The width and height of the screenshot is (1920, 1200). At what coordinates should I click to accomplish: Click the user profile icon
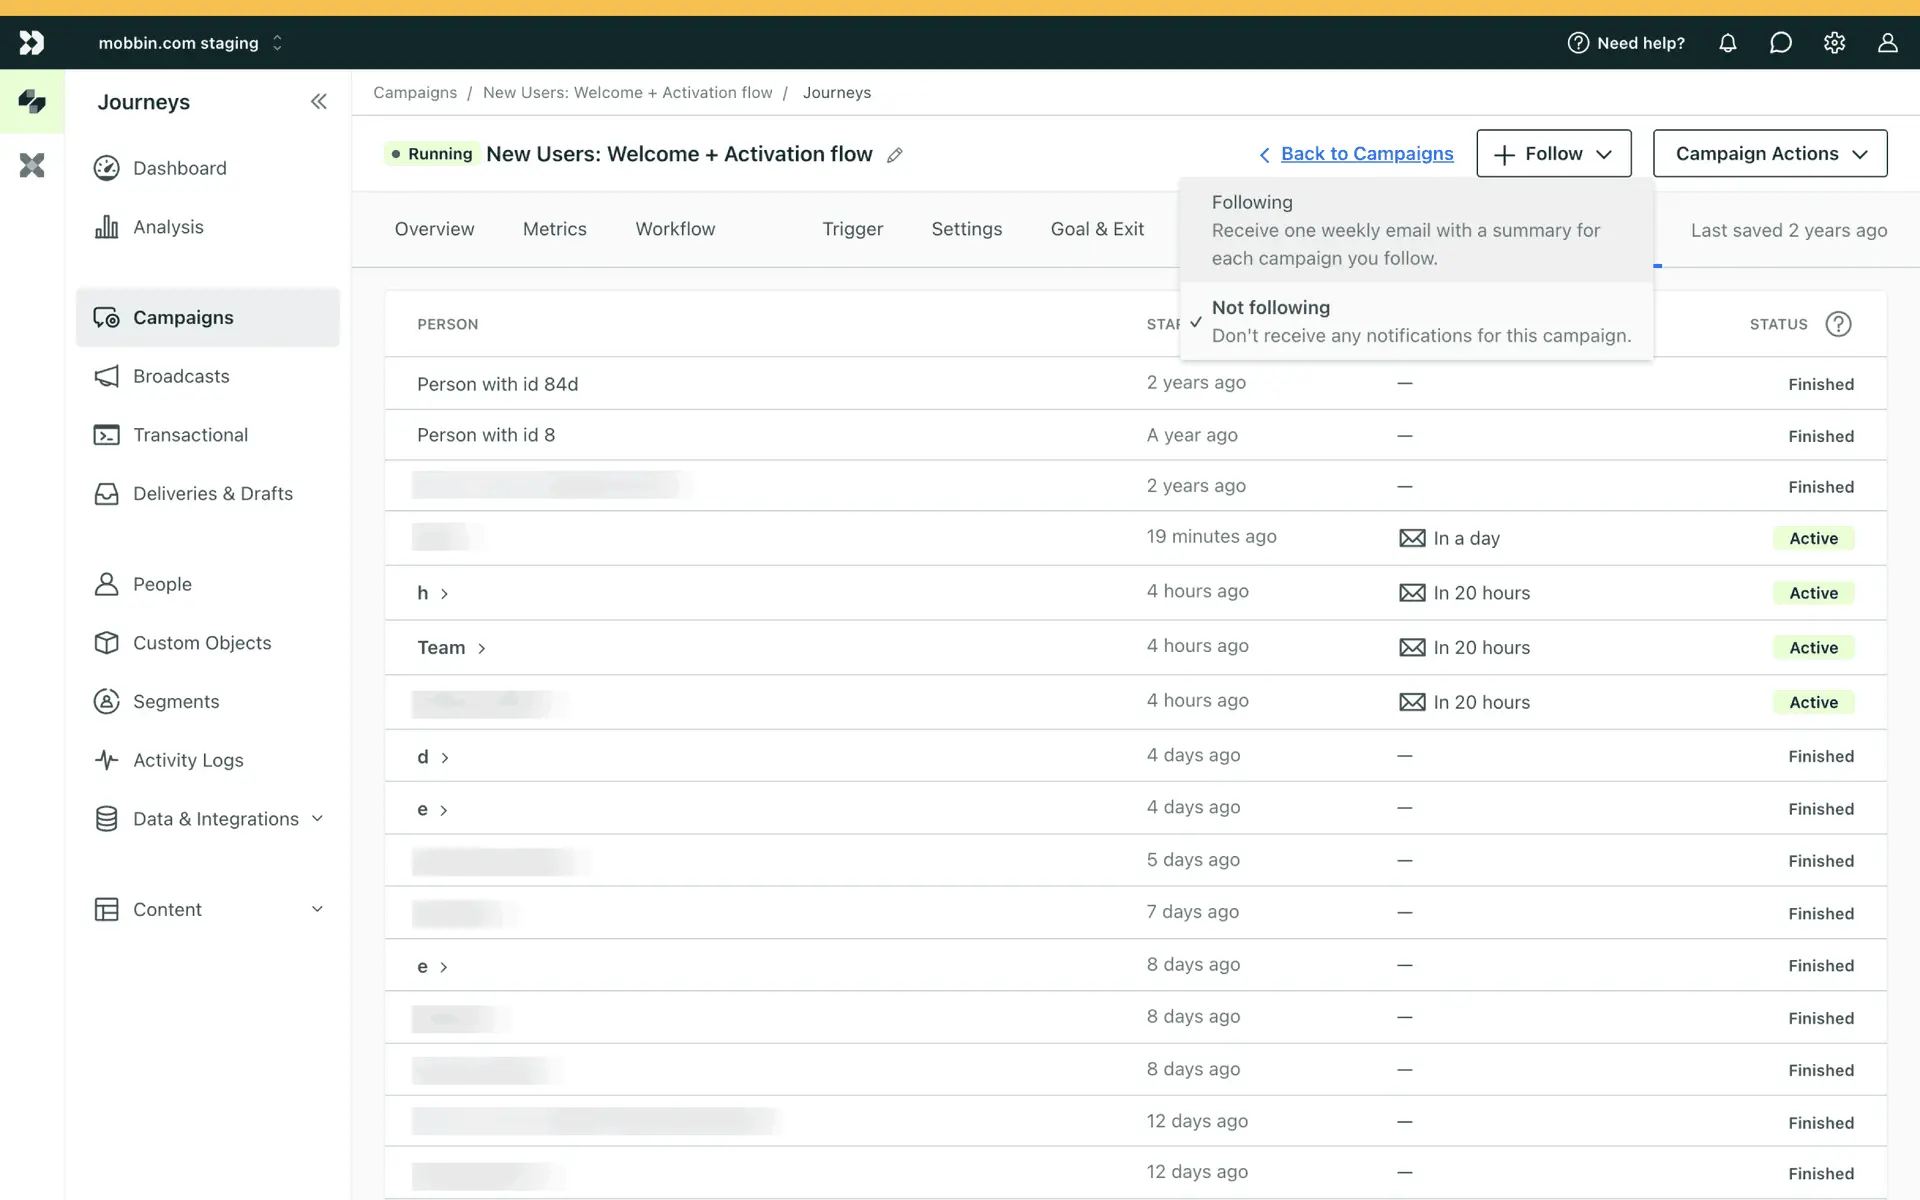coord(1887,43)
